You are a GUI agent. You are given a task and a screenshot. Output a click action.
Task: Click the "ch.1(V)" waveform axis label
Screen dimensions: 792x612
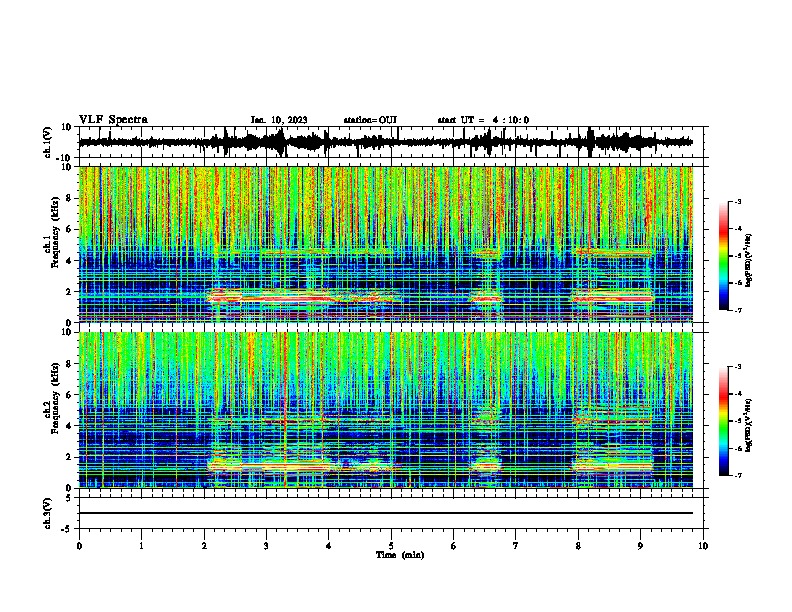pos(48,142)
